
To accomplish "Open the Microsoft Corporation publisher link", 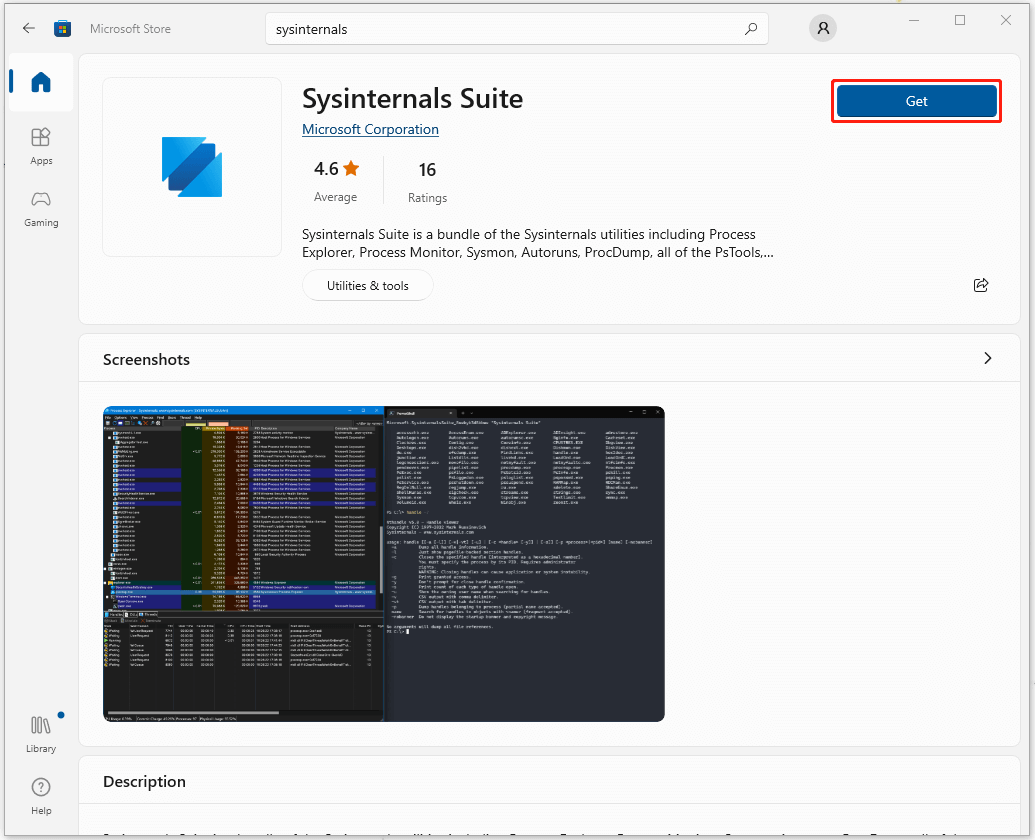I will [370, 129].
